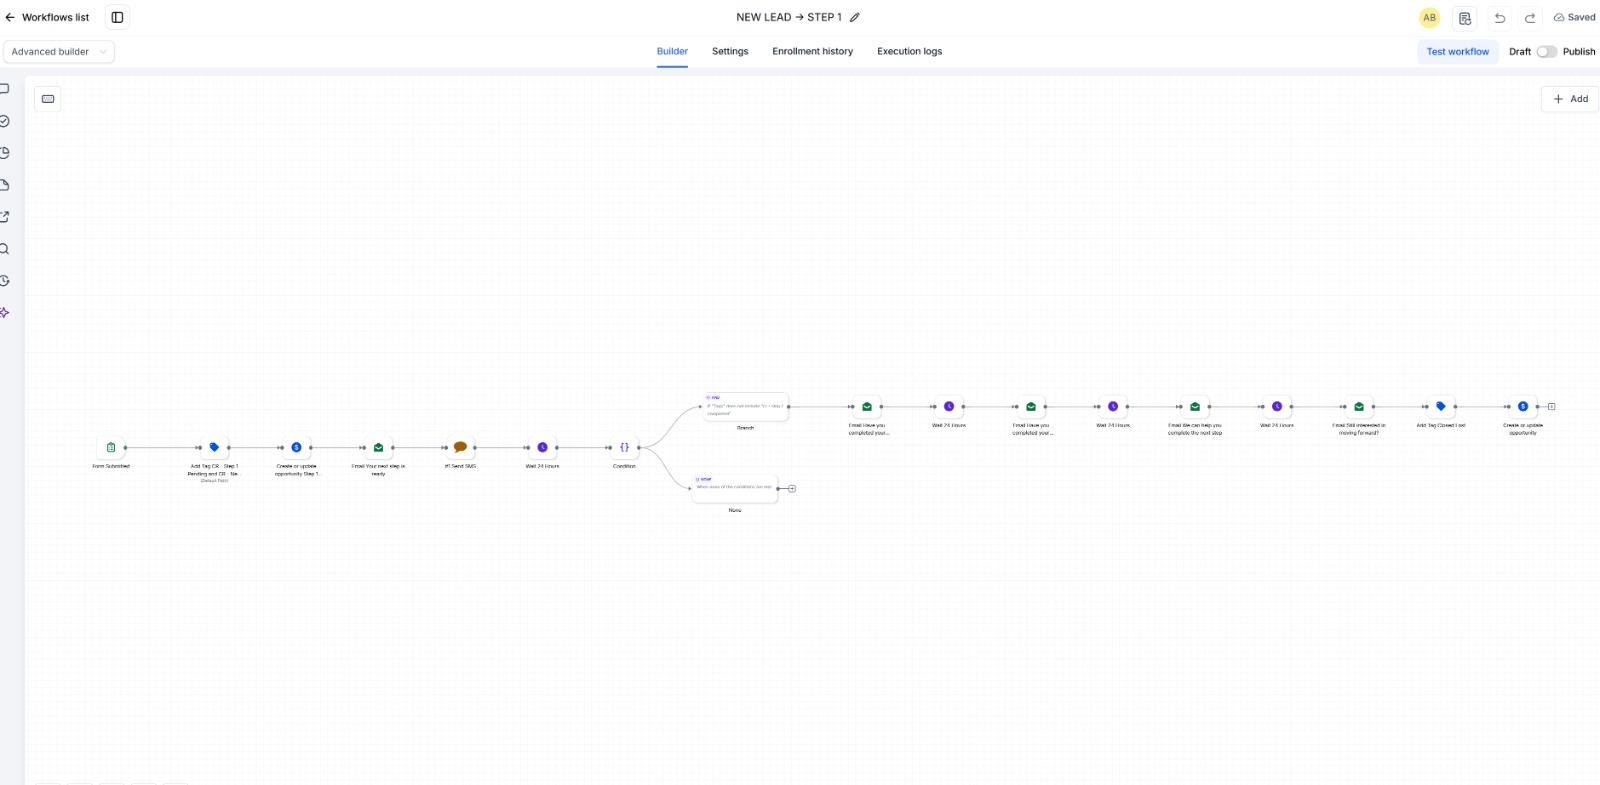Go to the Enrollment history tab

pyautogui.click(x=812, y=52)
